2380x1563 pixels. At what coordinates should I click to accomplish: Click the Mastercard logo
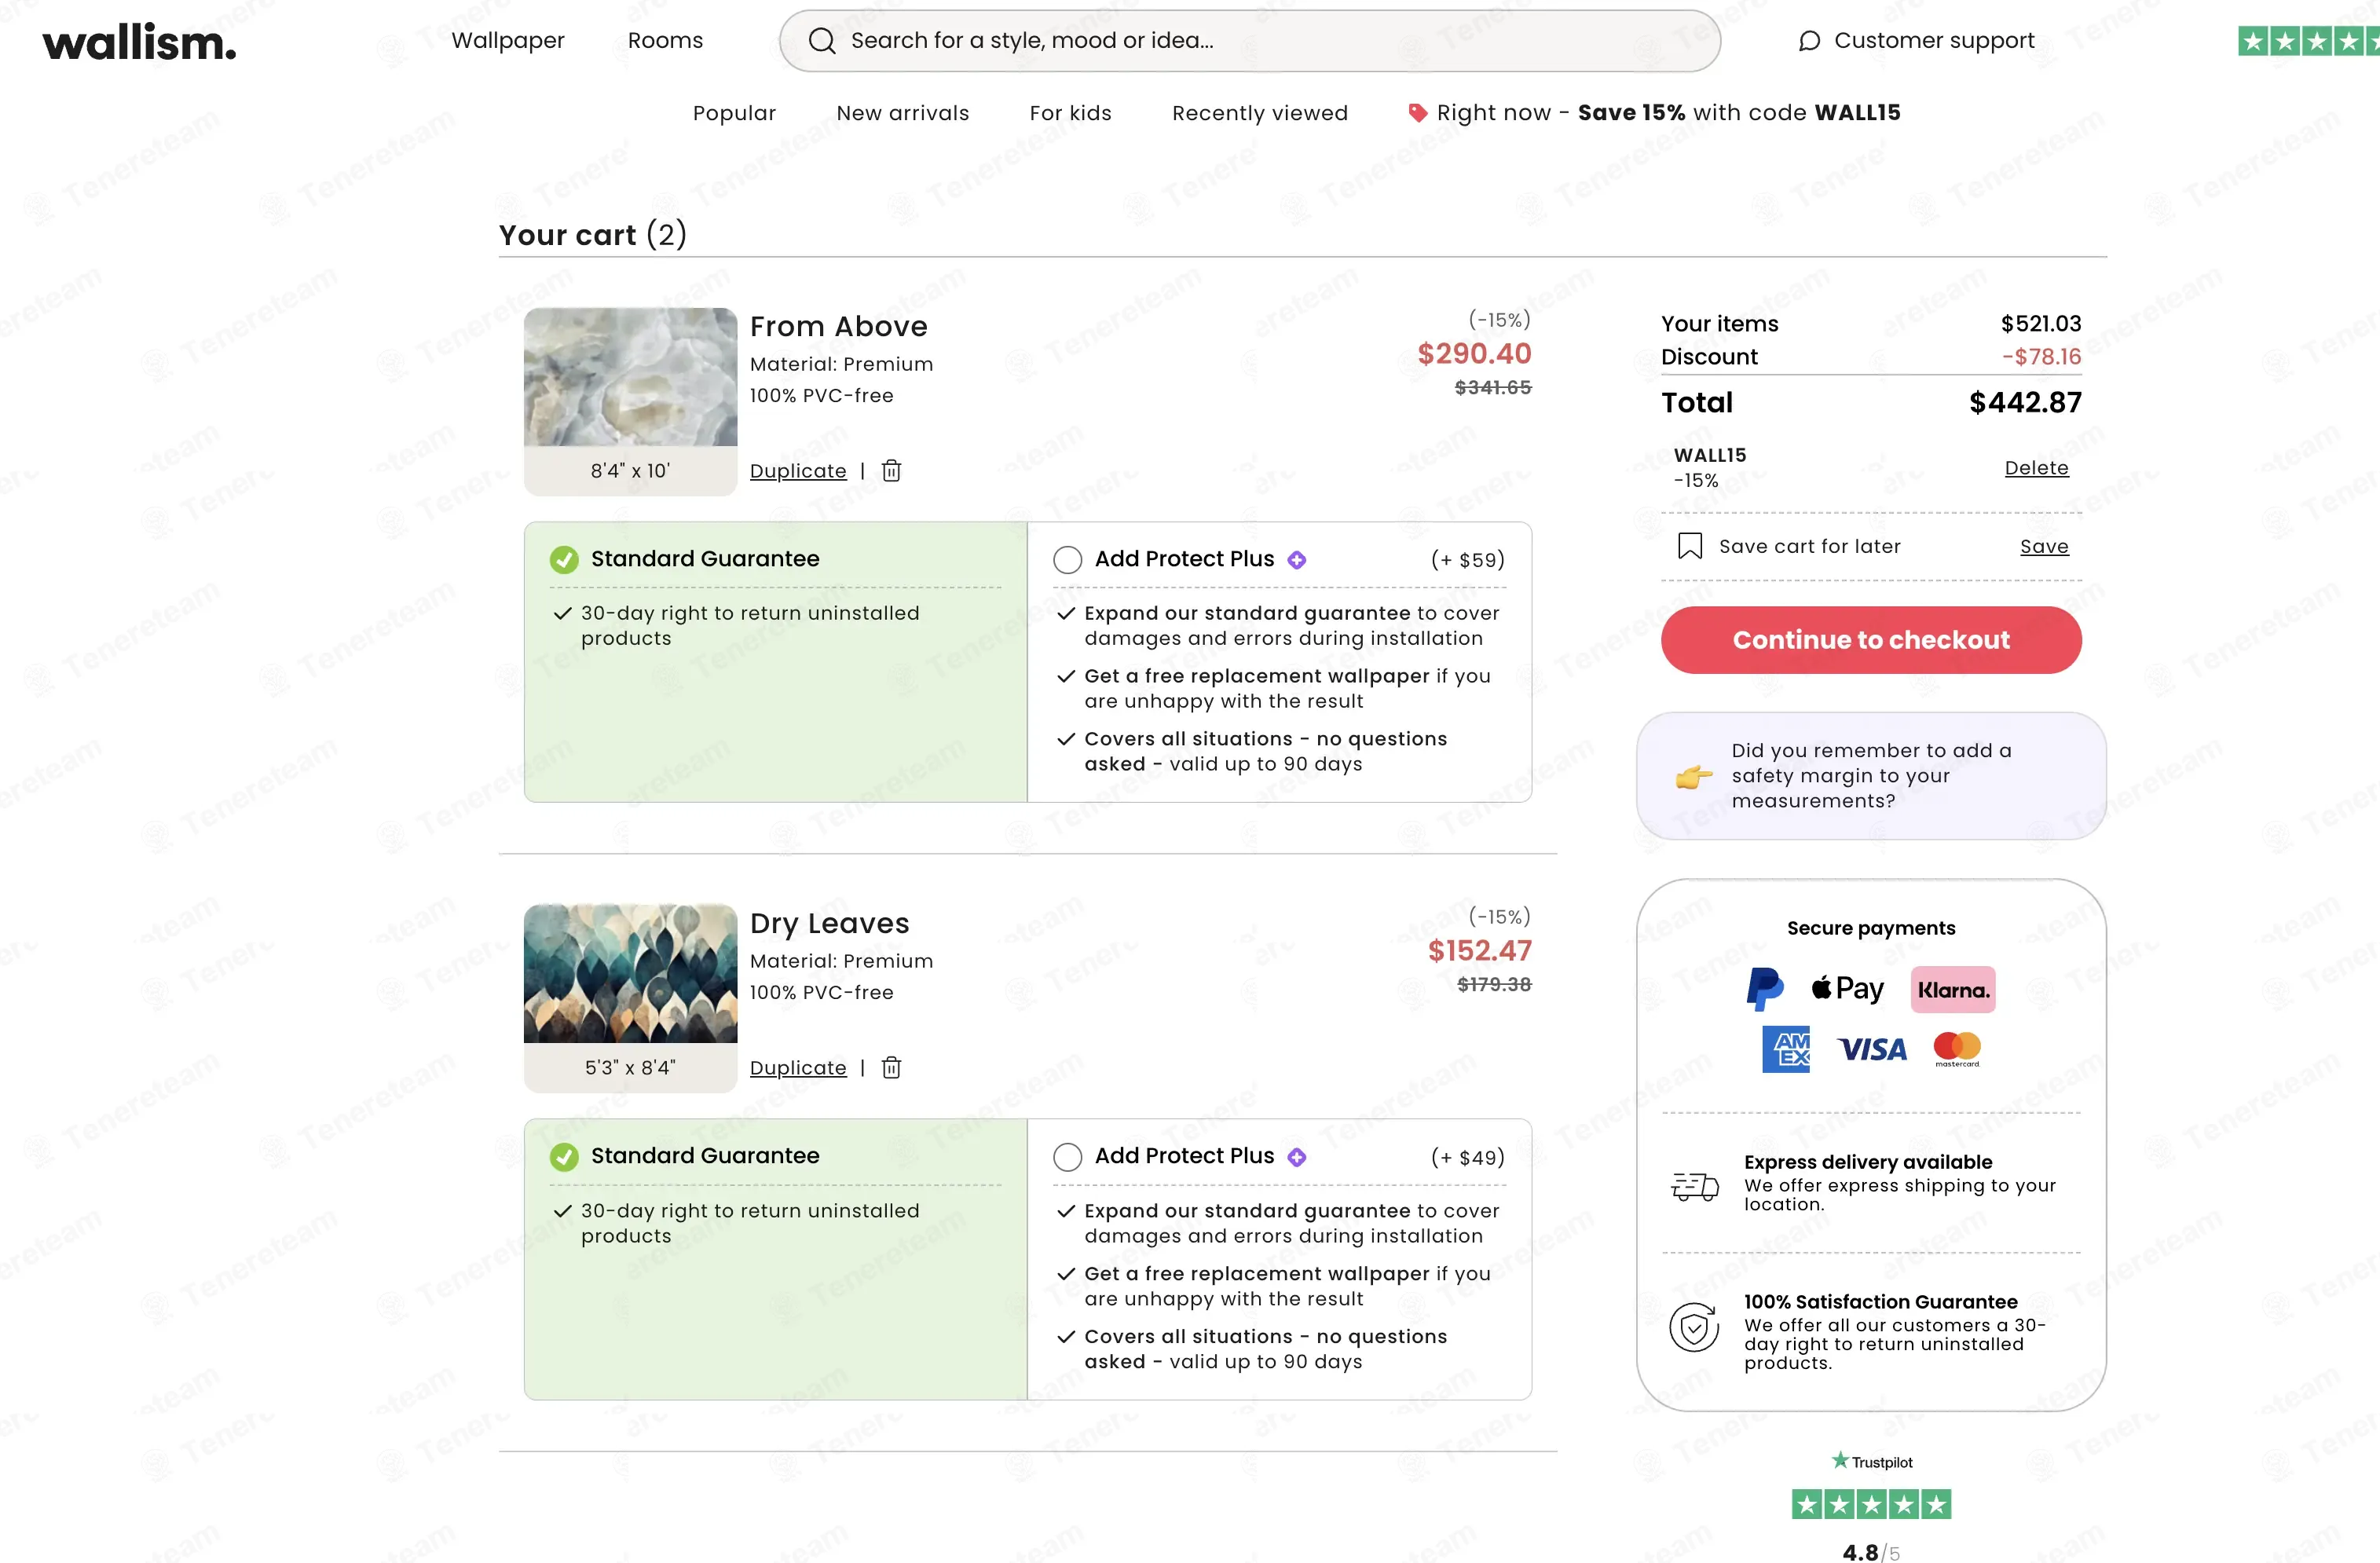pyautogui.click(x=1957, y=1049)
